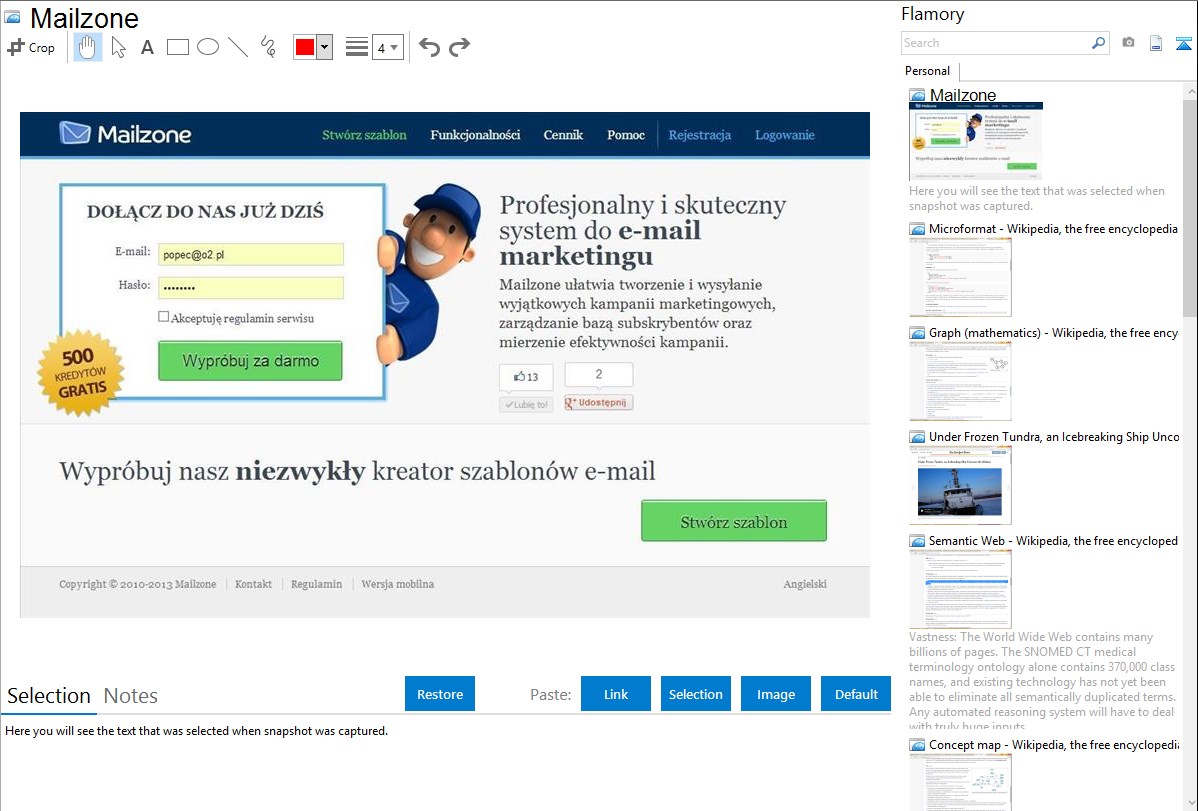The height and width of the screenshot is (811, 1198).
Task: Activate the hand pan tool
Action: click(x=87, y=47)
